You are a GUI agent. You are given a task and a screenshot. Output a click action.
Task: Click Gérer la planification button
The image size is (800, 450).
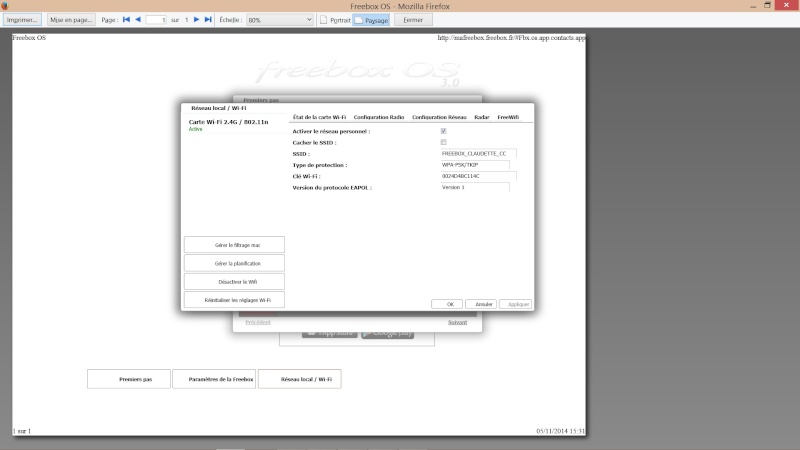tap(234, 263)
